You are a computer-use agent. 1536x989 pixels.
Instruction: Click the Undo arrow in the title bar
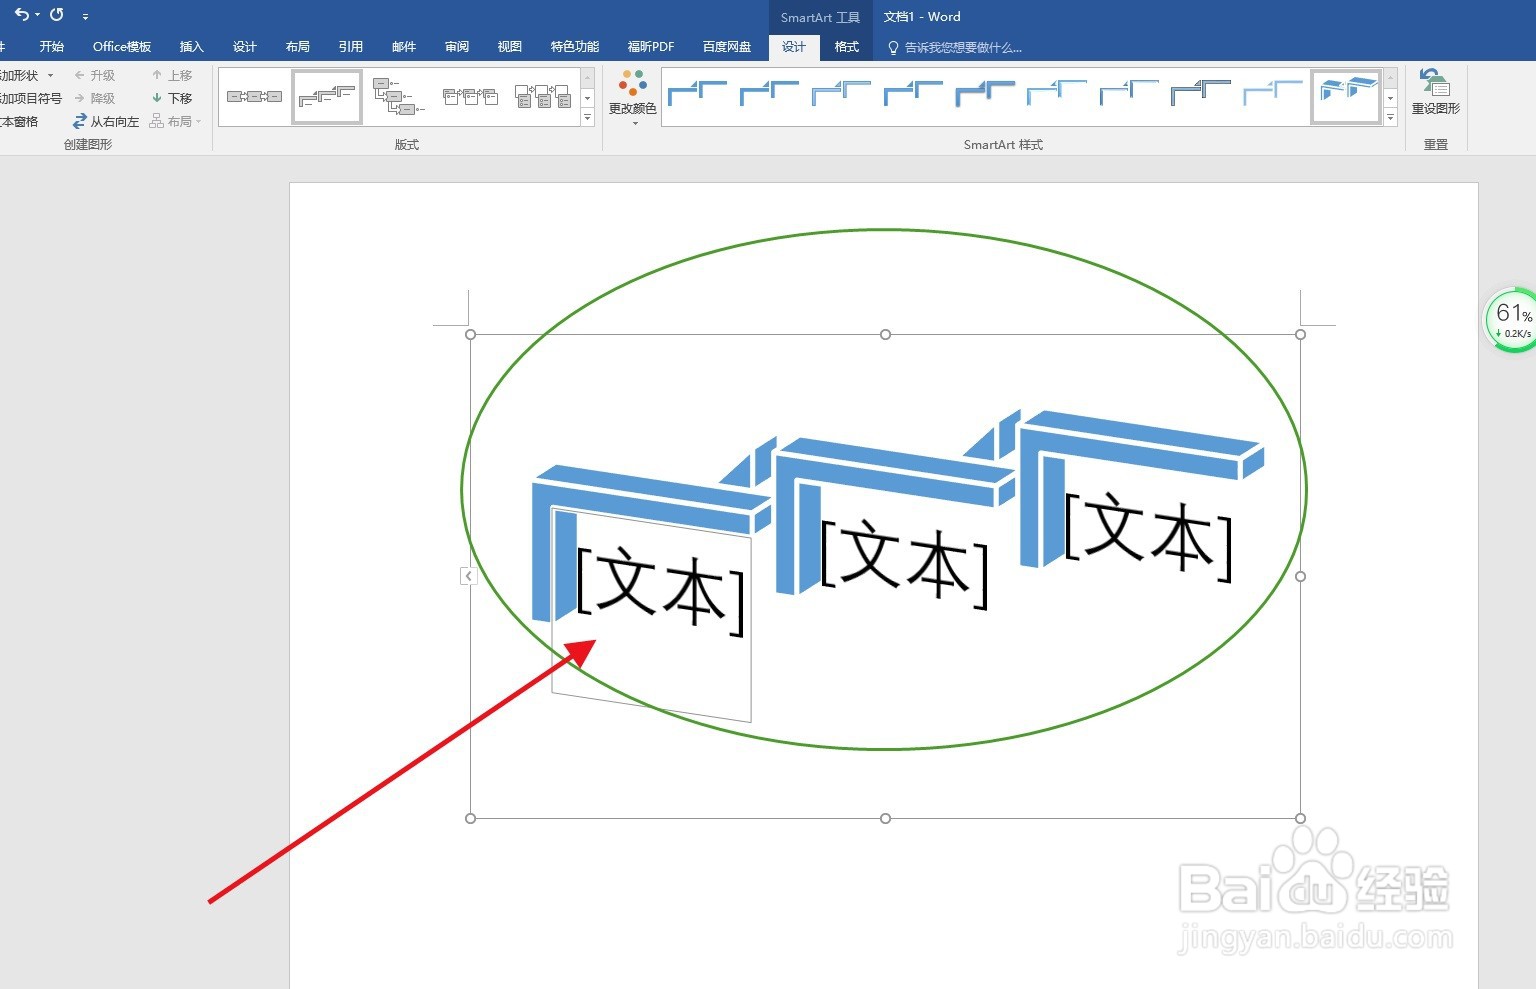click(x=22, y=15)
